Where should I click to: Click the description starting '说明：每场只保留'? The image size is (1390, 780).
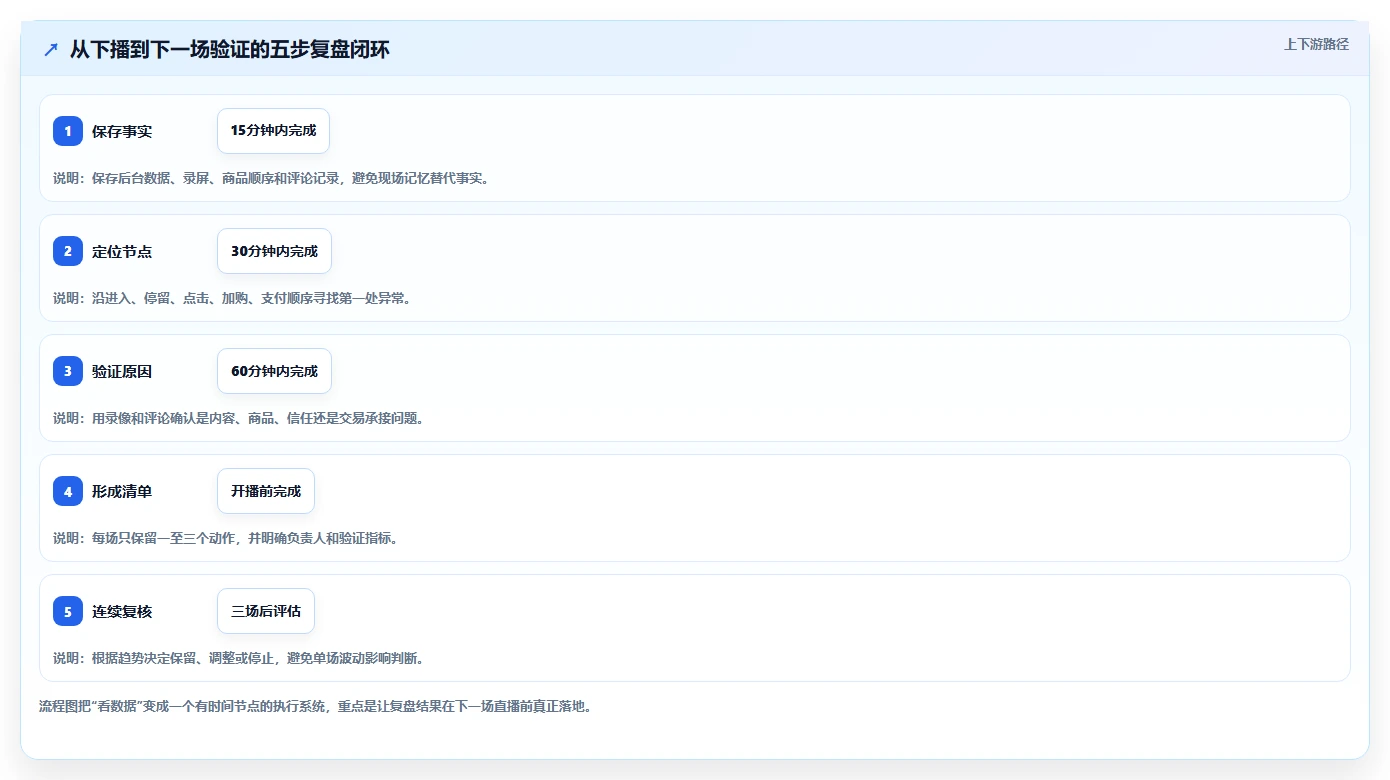[226, 538]
